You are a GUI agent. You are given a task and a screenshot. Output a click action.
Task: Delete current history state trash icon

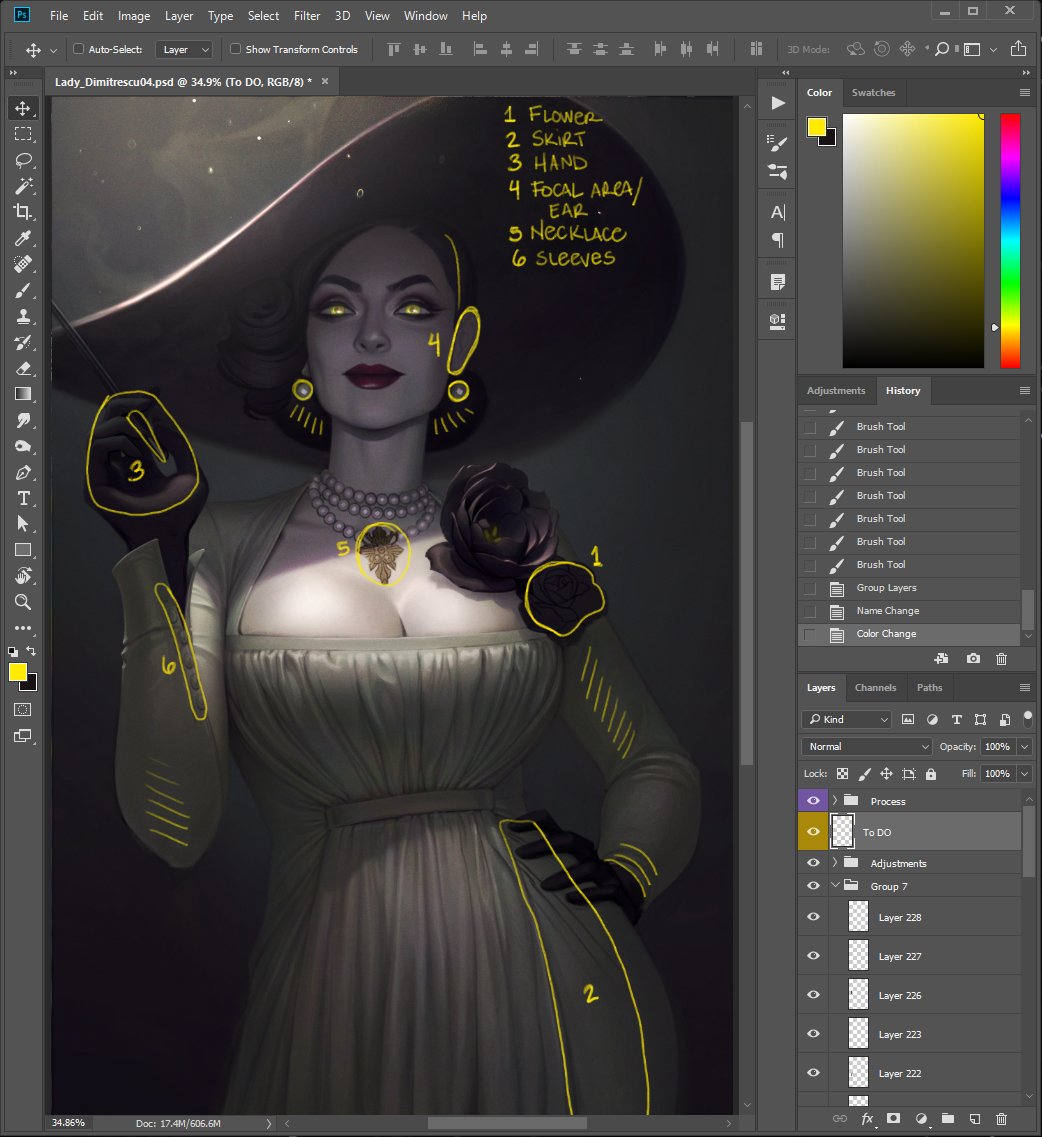click(1001, 658)
